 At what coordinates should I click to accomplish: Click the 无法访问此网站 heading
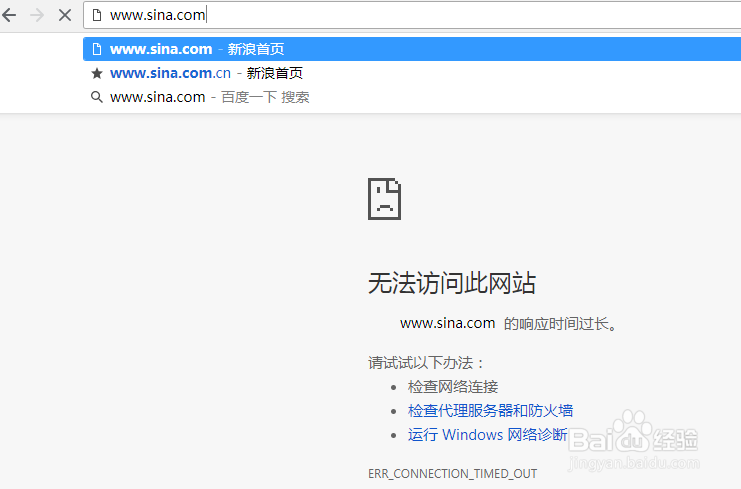click(x=452, y=283)
